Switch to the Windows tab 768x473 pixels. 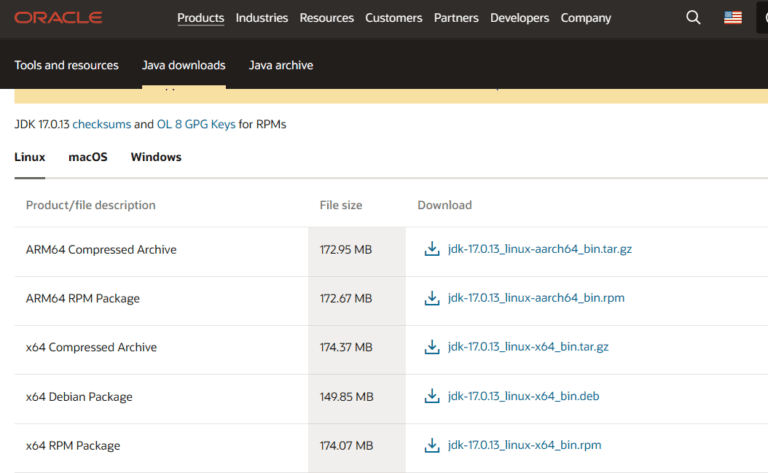(156, 157)
